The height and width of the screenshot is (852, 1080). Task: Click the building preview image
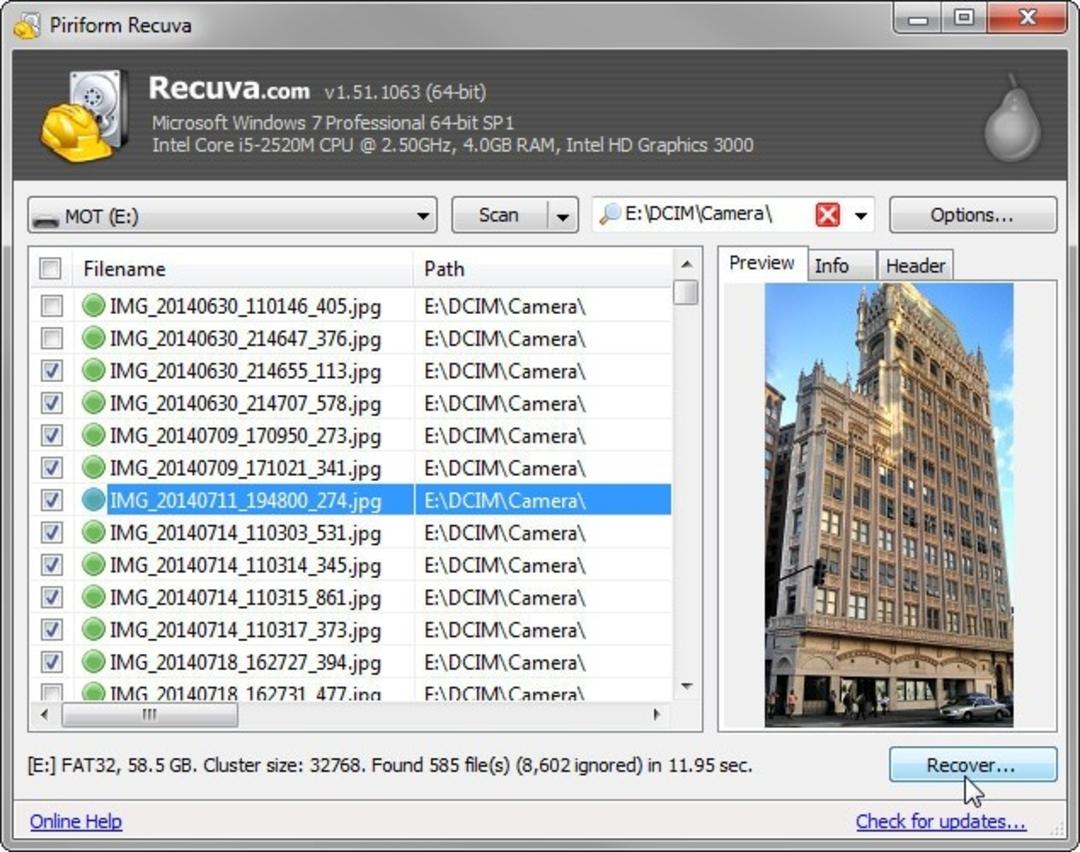(889, 505)
